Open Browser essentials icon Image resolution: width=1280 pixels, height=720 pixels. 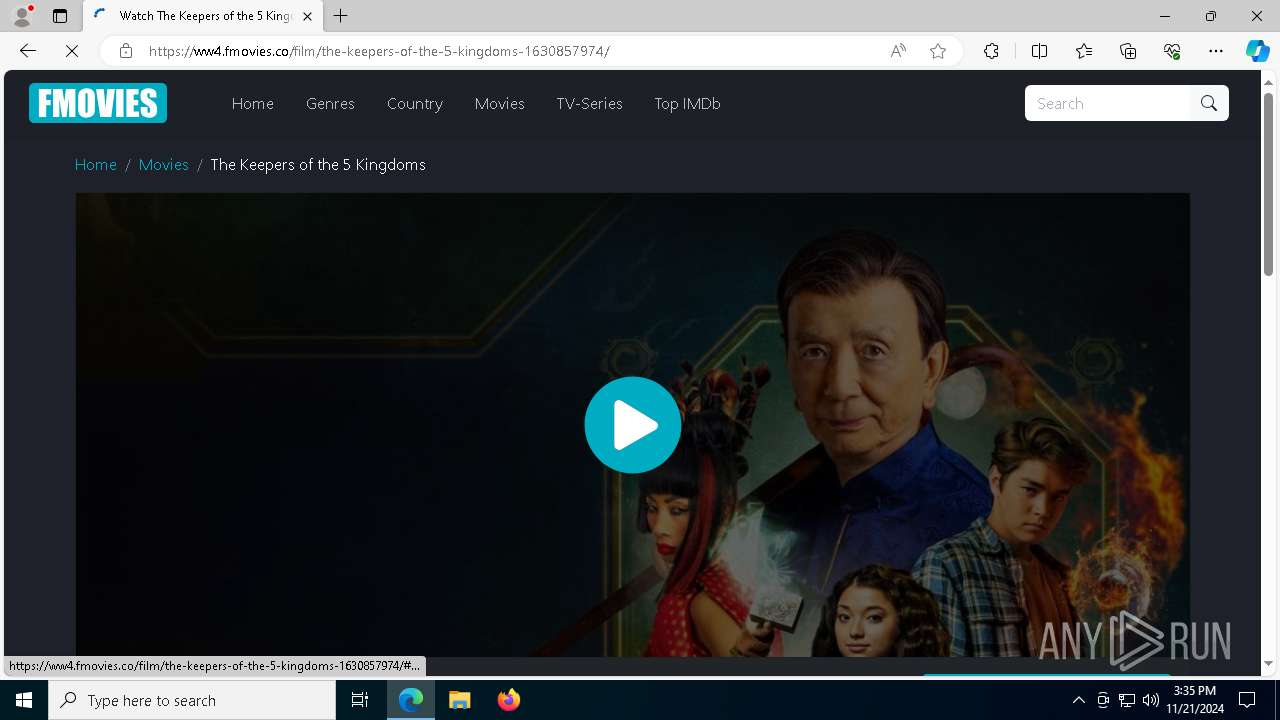coord(1172,51)
